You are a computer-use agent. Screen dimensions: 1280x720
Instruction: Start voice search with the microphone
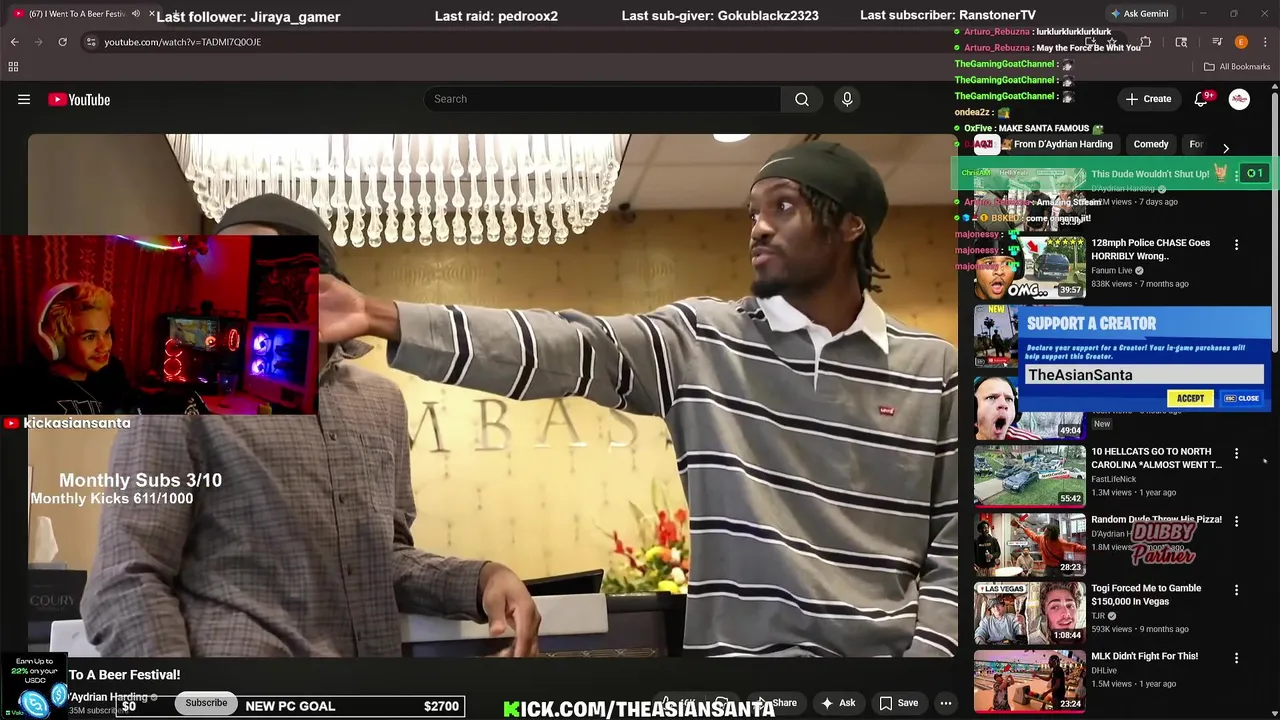(x=847, y=99)
